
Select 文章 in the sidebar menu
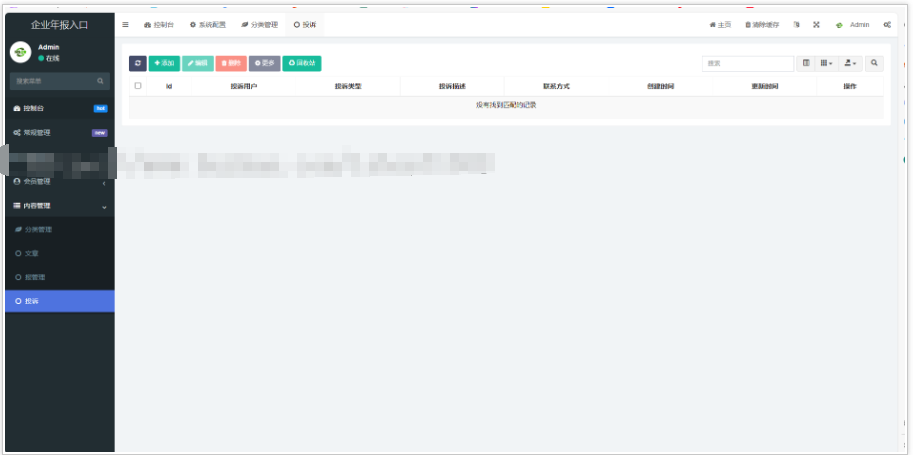(x=32, y=253)
